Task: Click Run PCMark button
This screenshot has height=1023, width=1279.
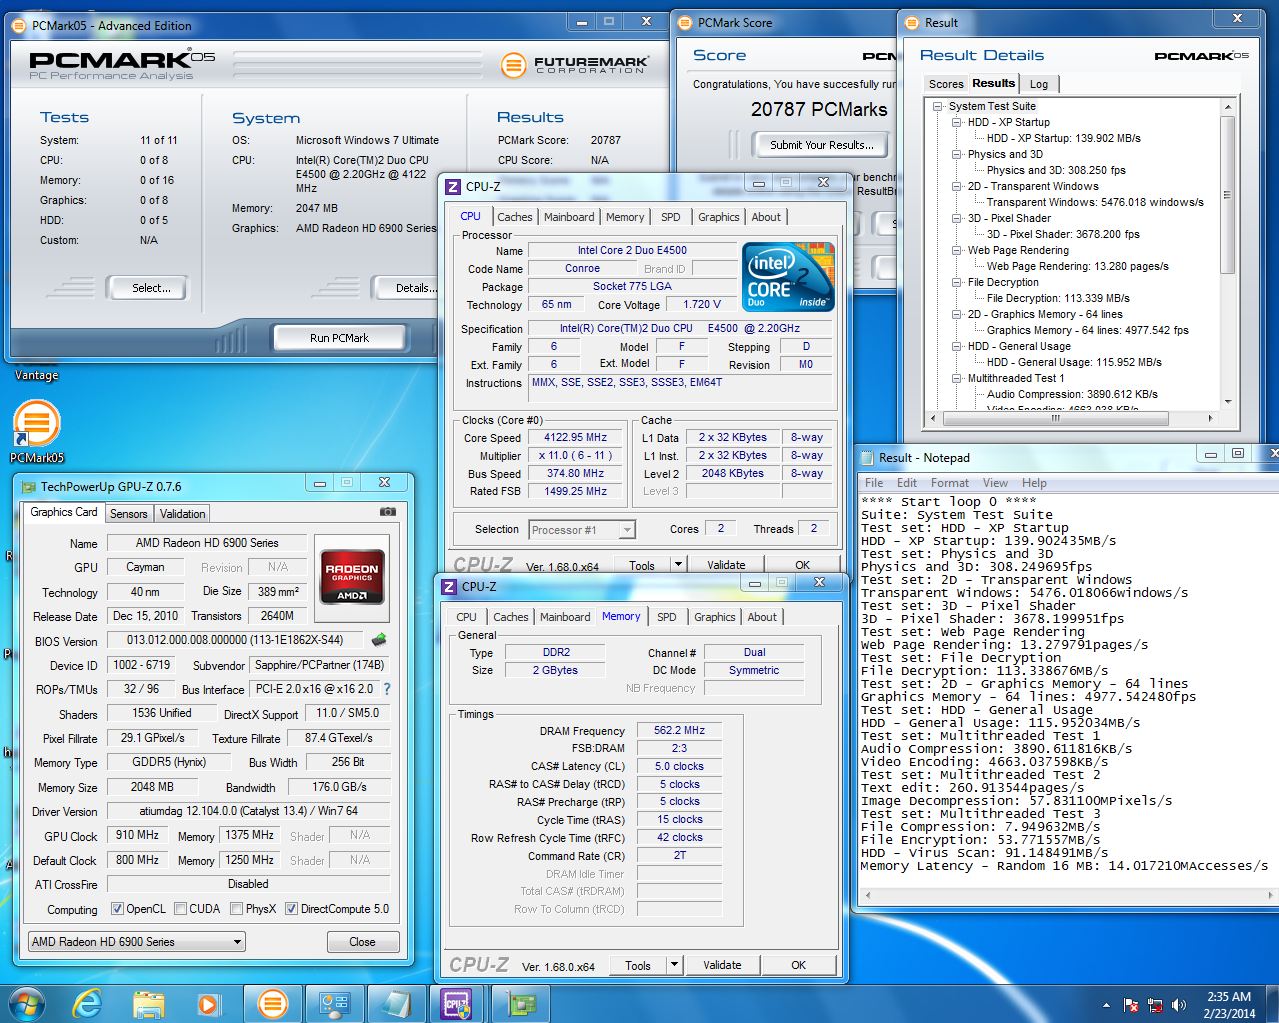Action: 339,338
